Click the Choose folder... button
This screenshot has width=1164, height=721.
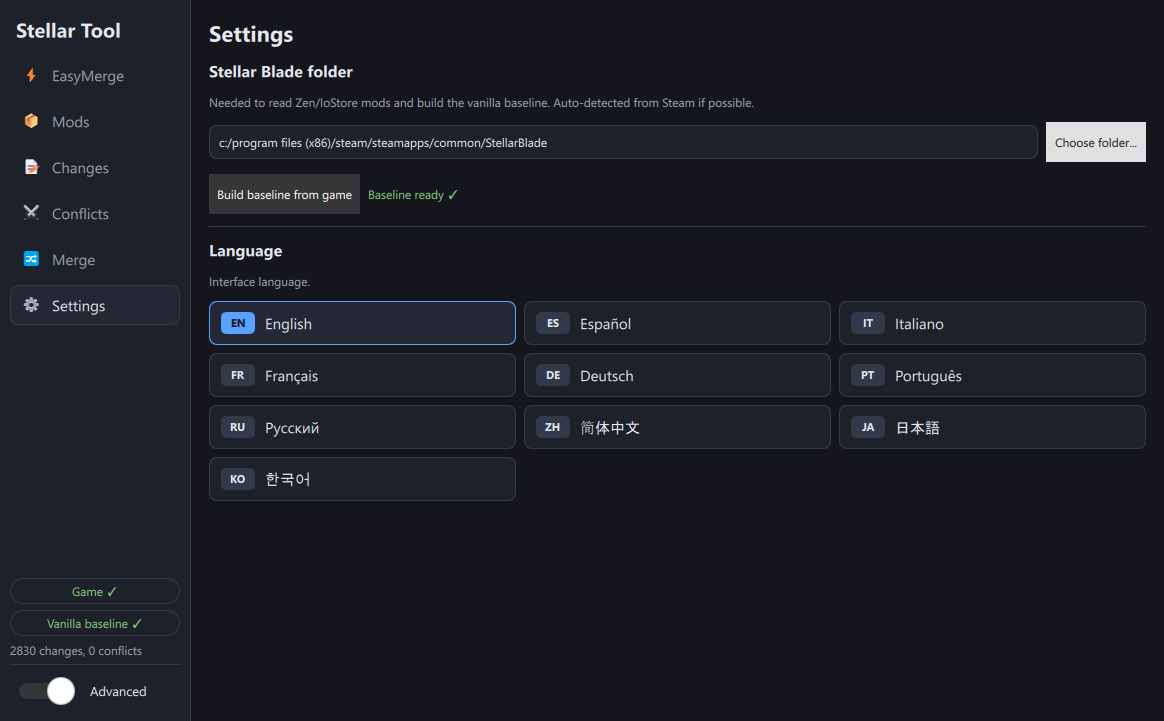point(1096,142)
